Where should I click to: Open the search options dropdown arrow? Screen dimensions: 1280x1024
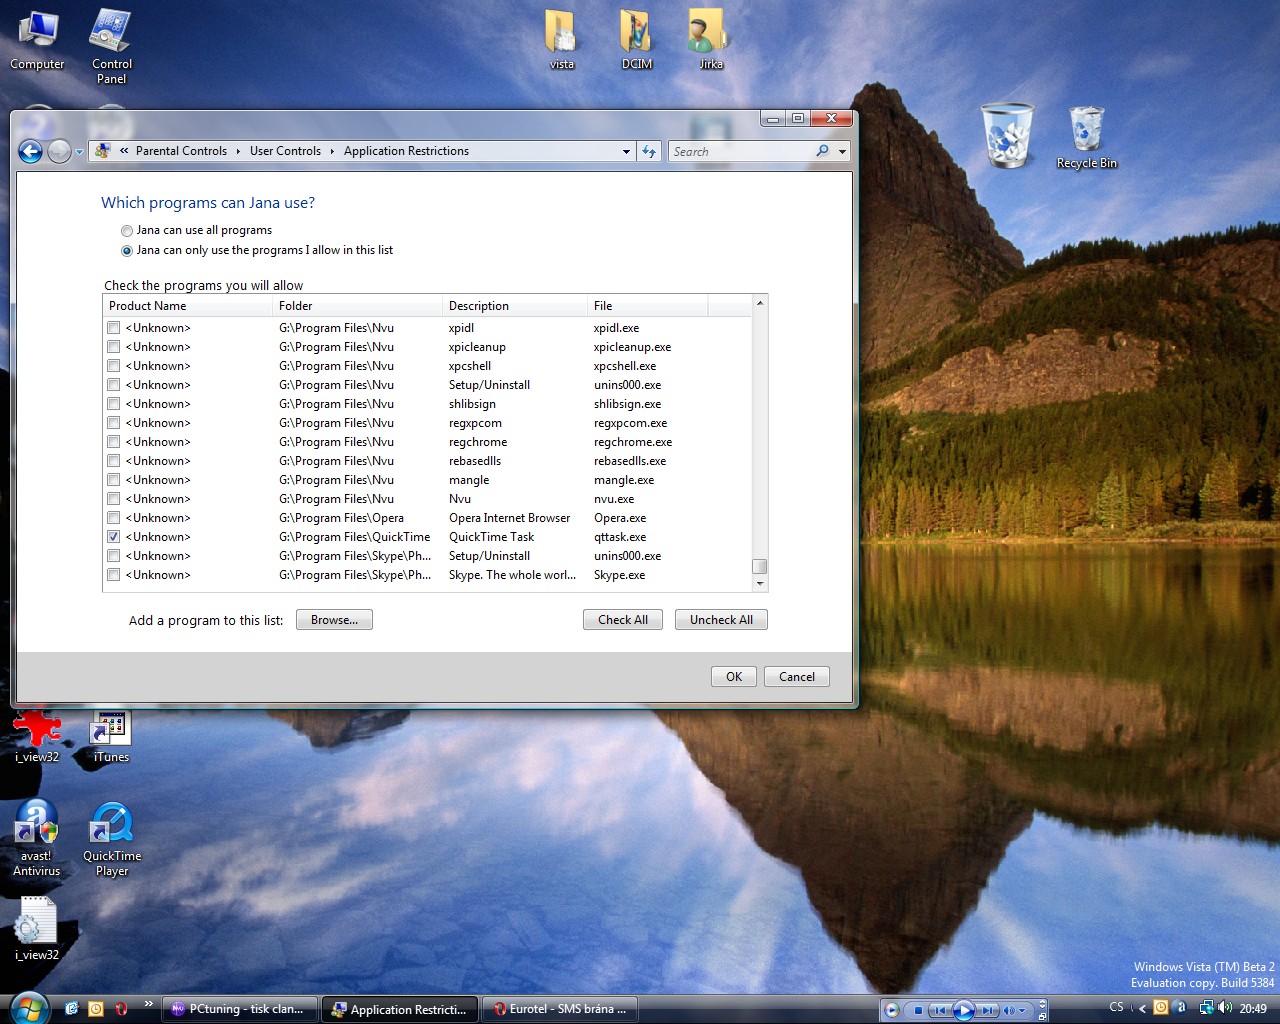[843, 152]
